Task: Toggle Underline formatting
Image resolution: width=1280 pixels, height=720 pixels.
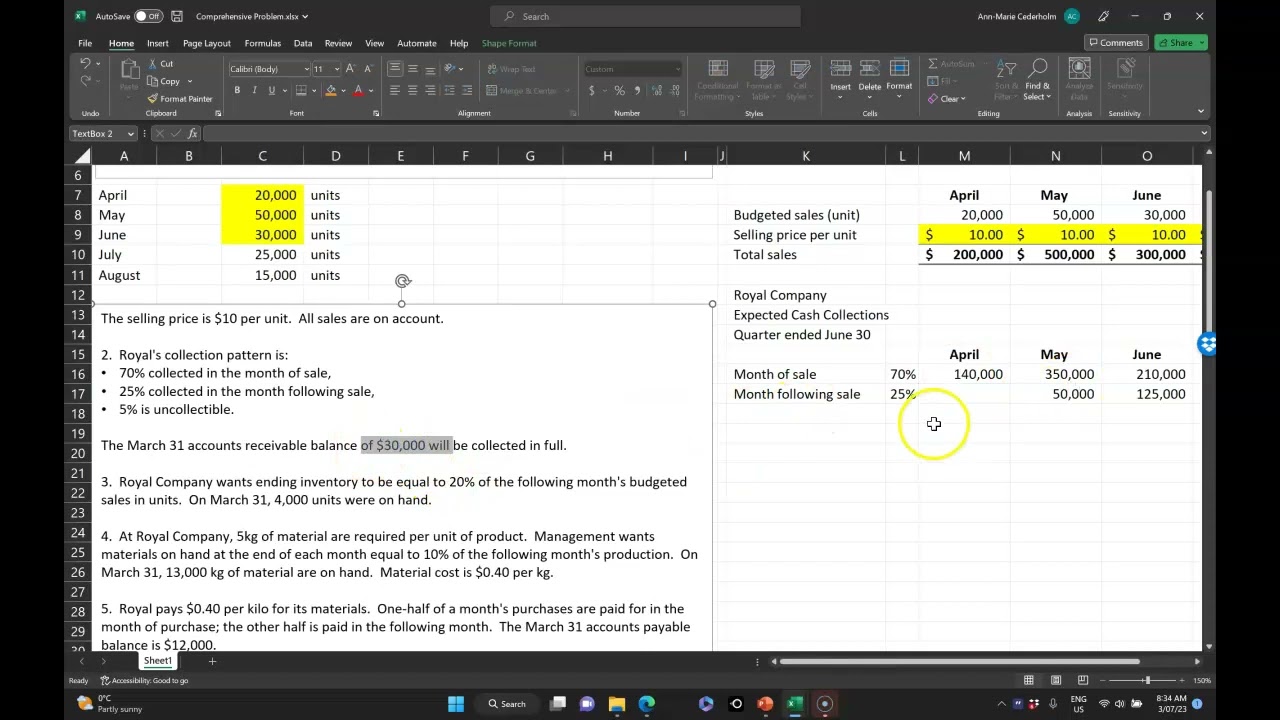Action: click(x=271, y=91)
